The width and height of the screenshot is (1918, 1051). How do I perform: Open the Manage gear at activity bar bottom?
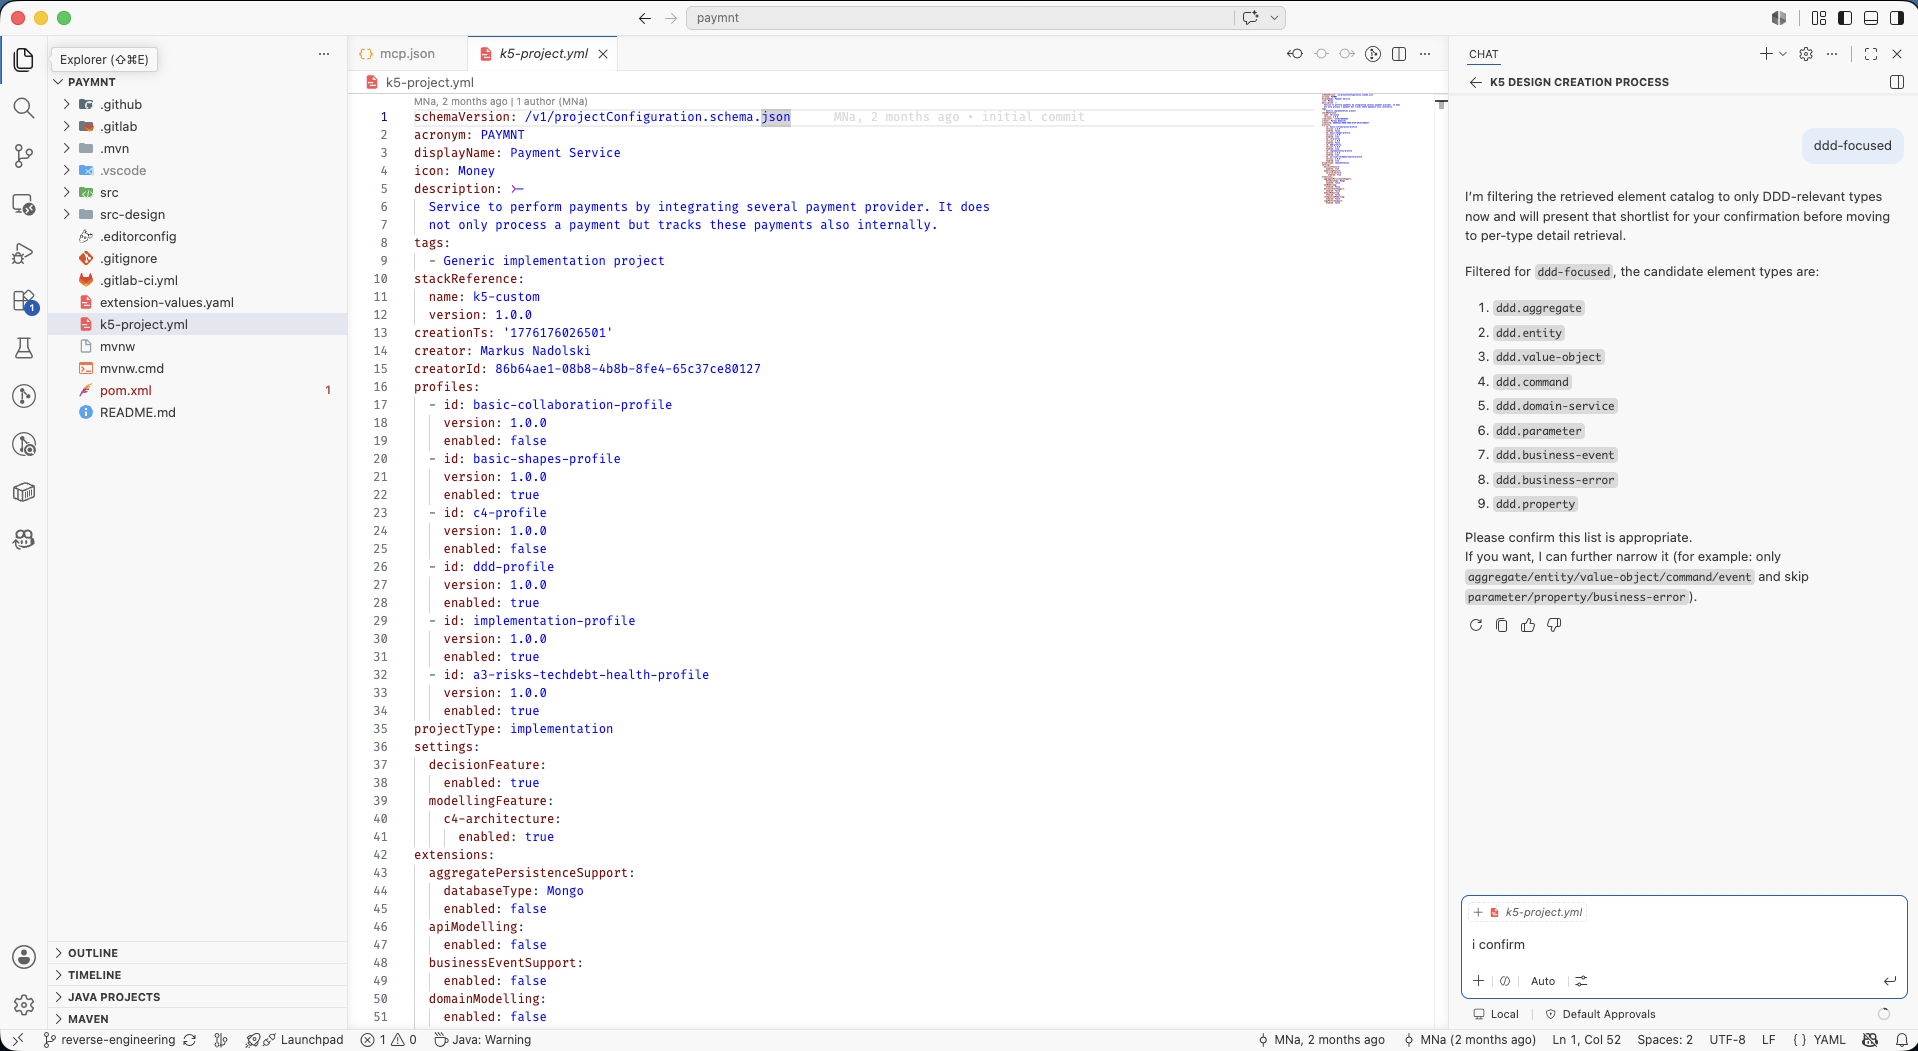tap(24, 1004)
